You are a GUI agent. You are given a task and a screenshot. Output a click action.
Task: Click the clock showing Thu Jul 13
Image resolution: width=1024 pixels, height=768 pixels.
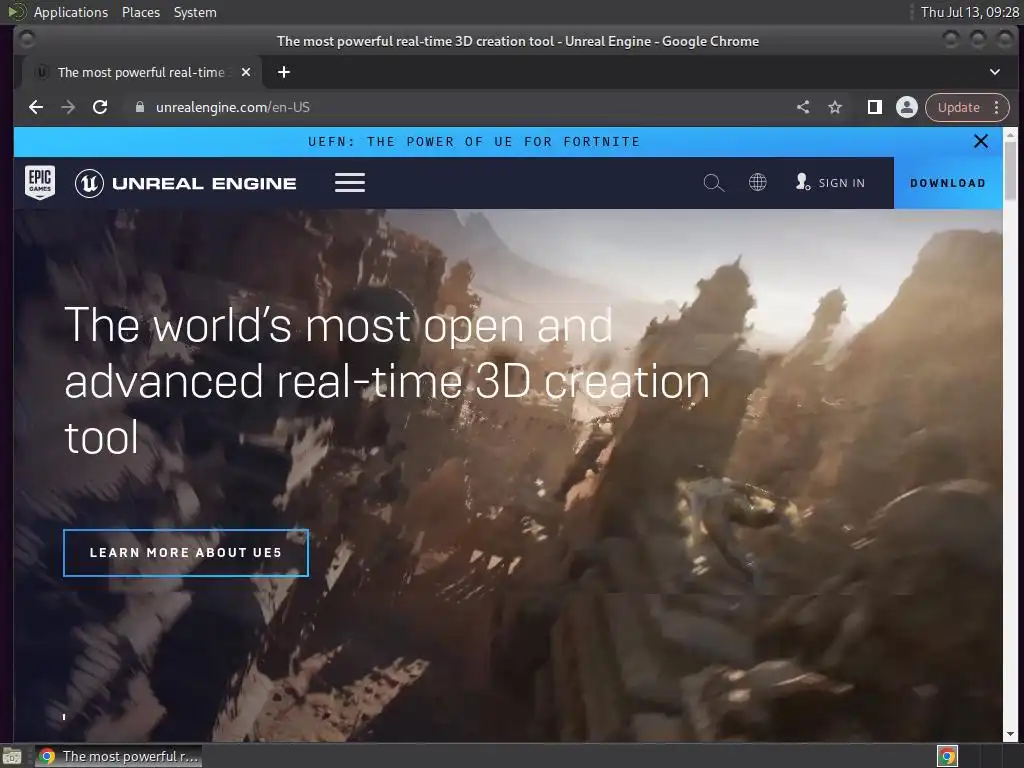click(969, 12)
